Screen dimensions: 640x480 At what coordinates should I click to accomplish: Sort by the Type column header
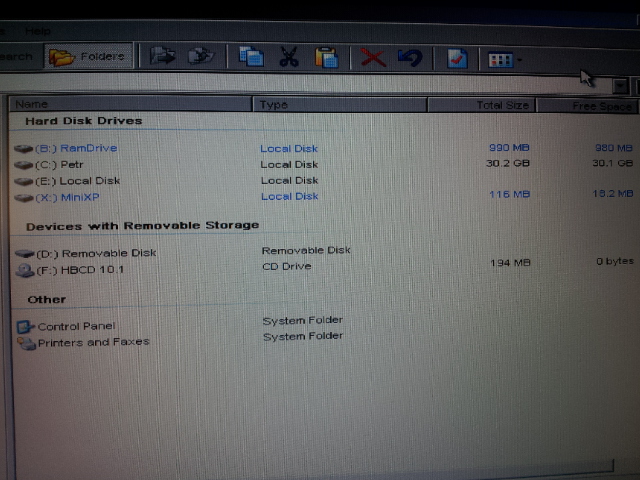[340, 104]
